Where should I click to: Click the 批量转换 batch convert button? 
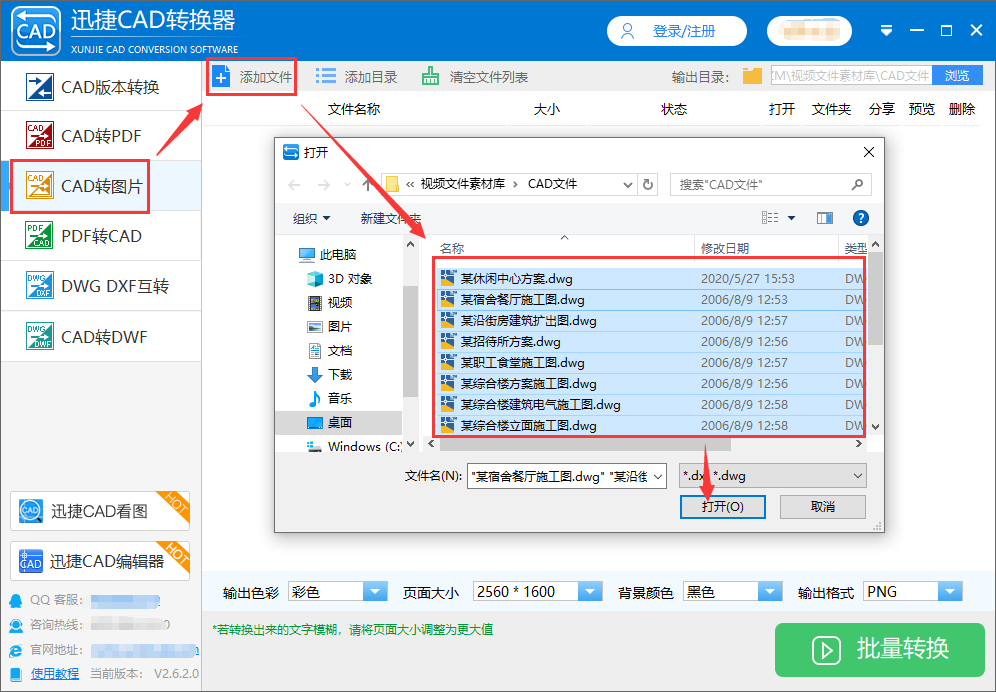[880, 649]
